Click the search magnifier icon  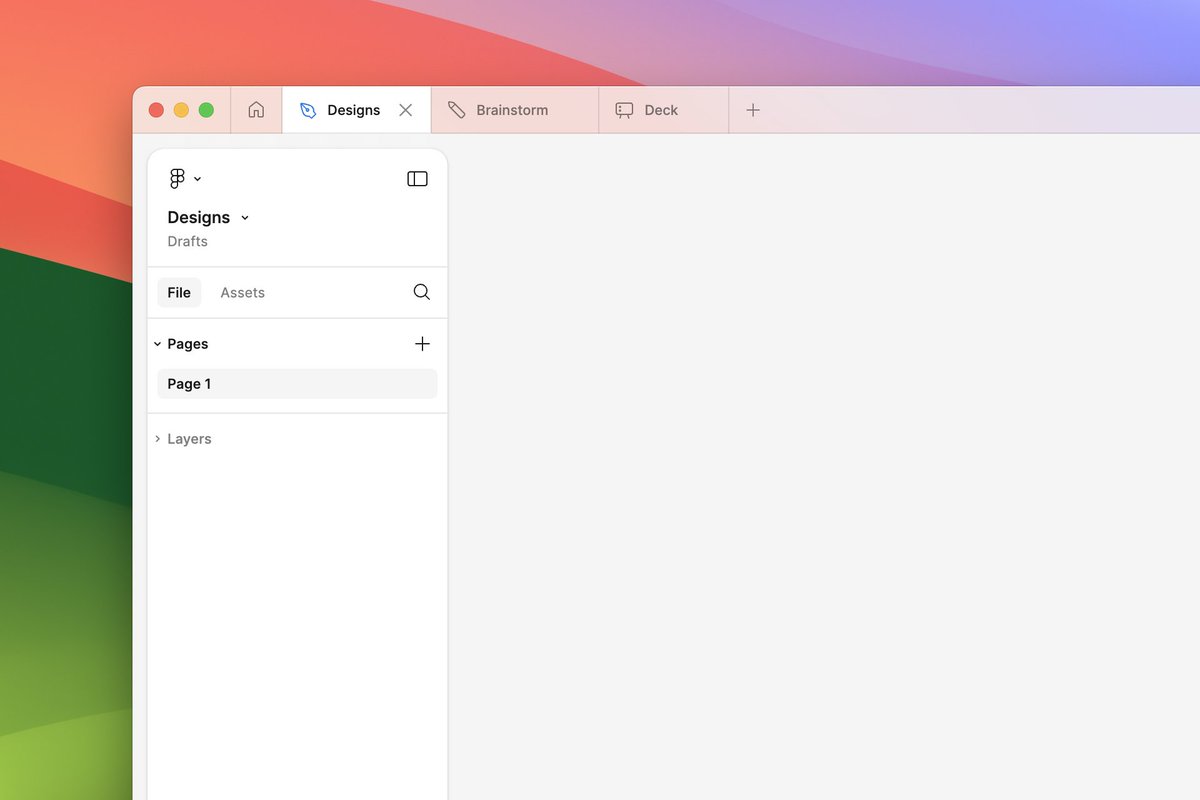coord(421,292)
